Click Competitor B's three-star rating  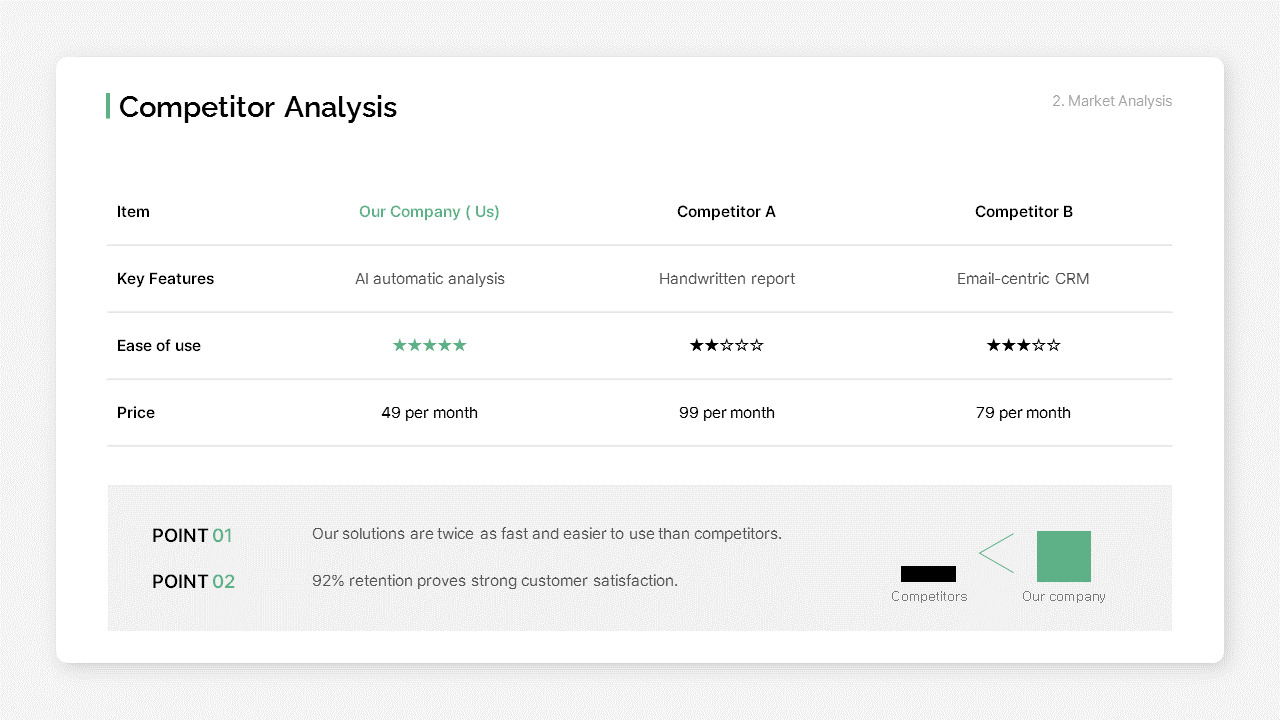click(x=1023, y=345)
